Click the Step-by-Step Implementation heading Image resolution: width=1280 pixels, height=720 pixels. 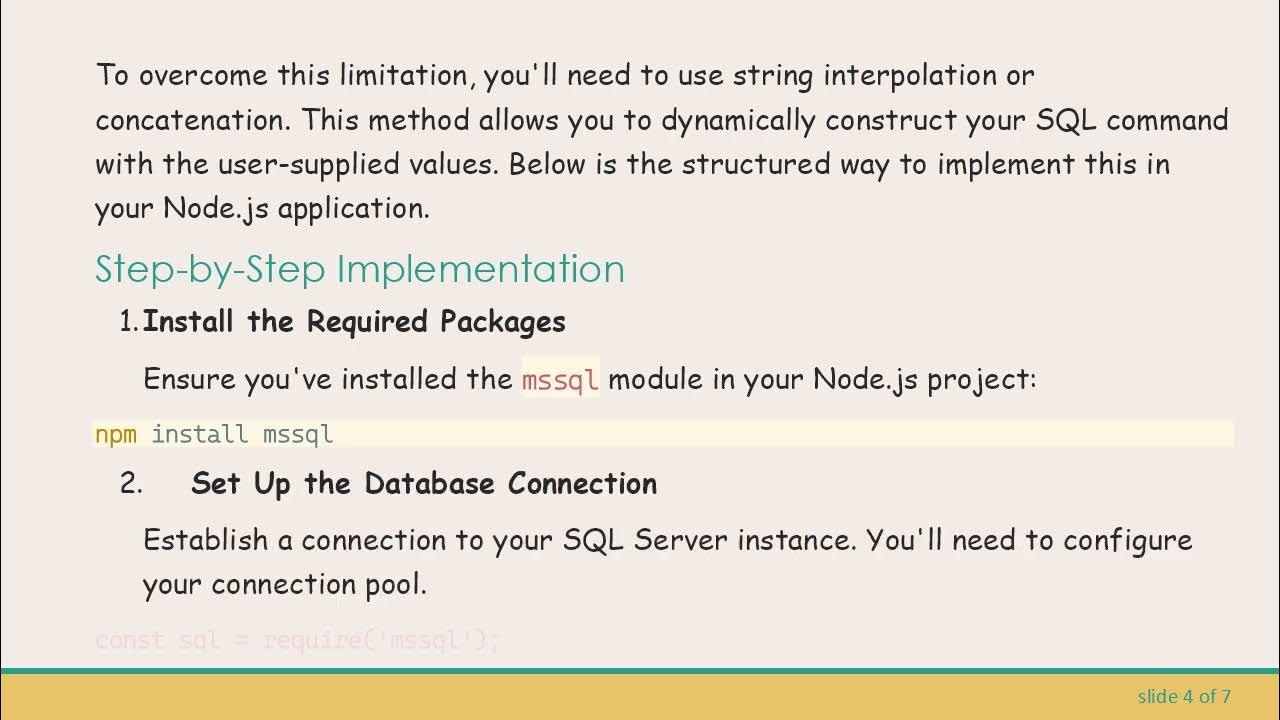click(359, 269)
